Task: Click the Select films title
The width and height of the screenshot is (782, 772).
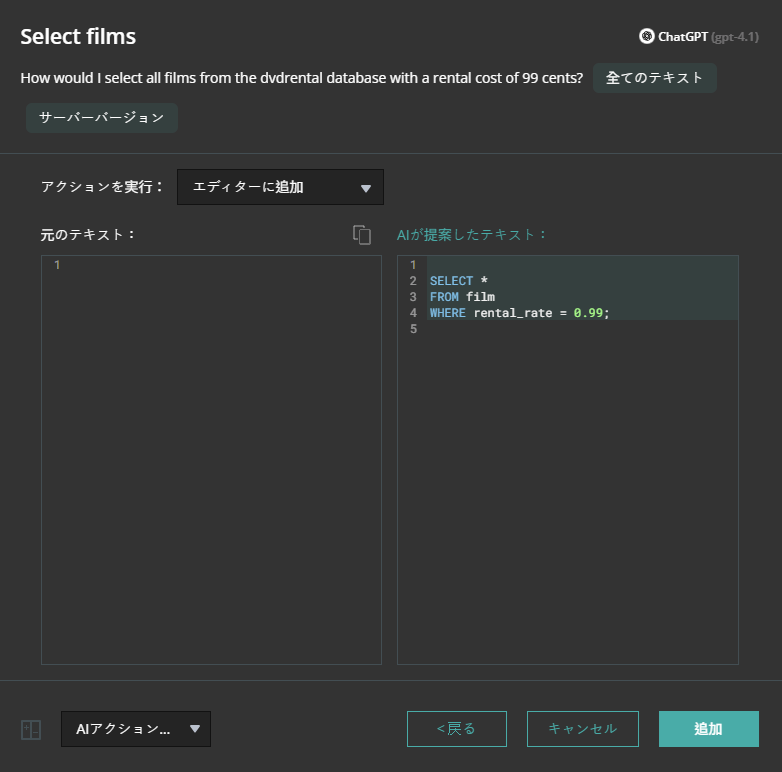Action: coord(78,36)
